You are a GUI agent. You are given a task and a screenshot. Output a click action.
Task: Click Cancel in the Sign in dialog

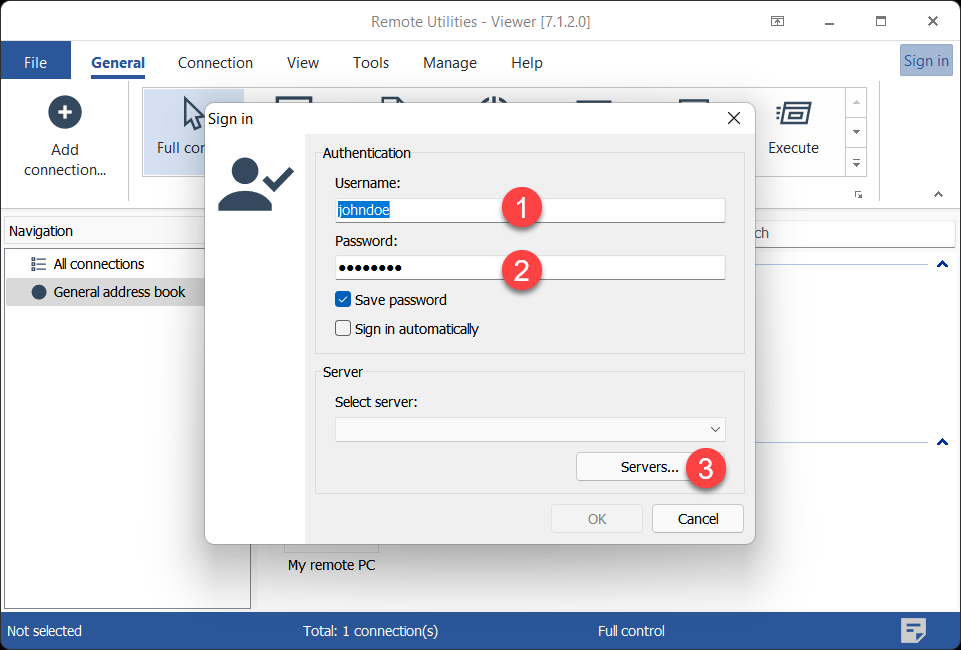697,518
